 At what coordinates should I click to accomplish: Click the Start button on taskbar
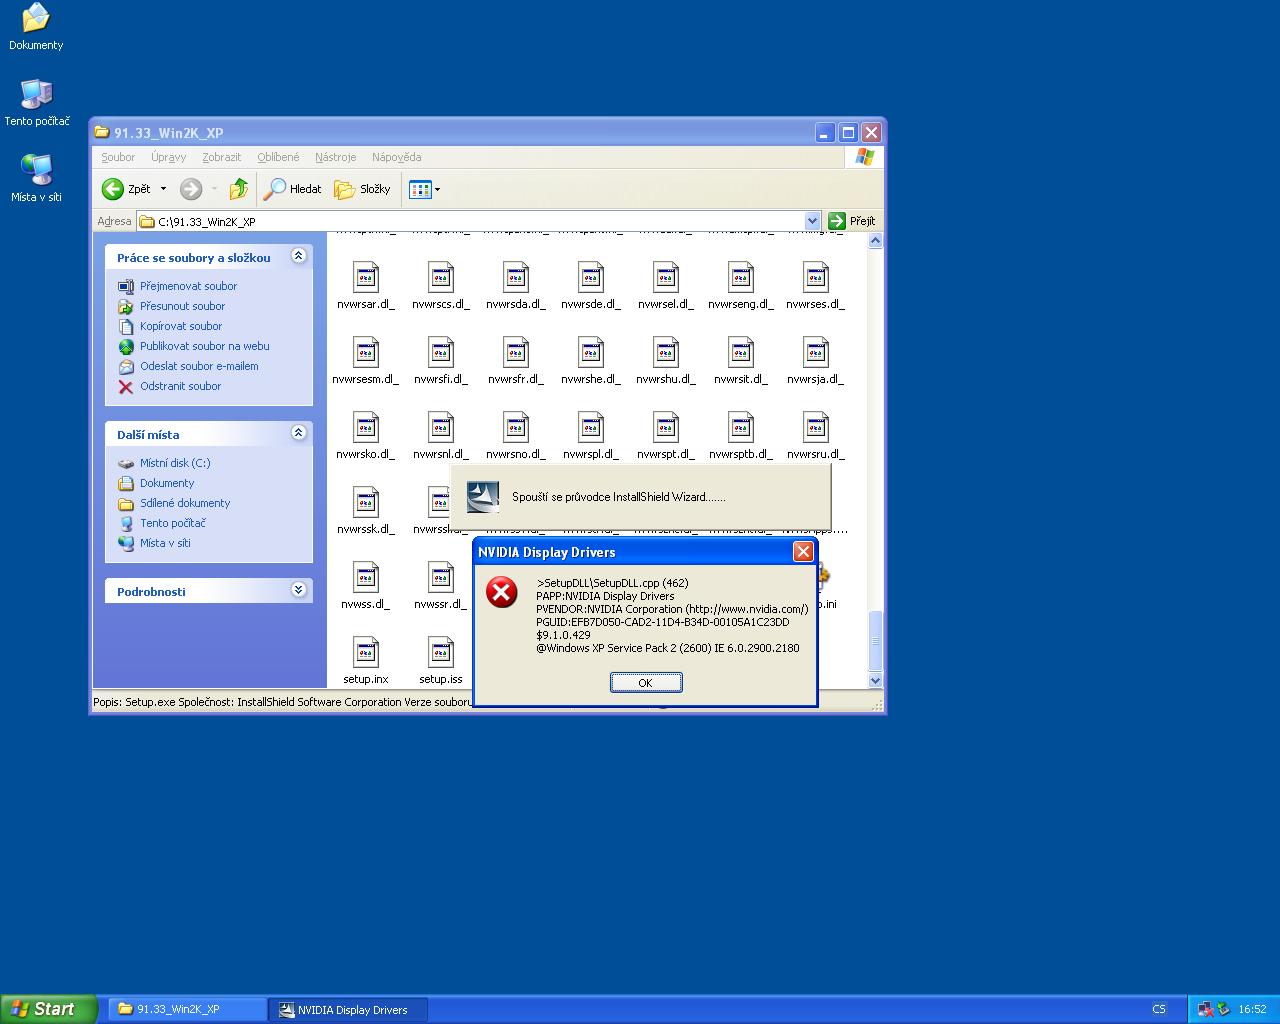click(x=48, y=1009)
